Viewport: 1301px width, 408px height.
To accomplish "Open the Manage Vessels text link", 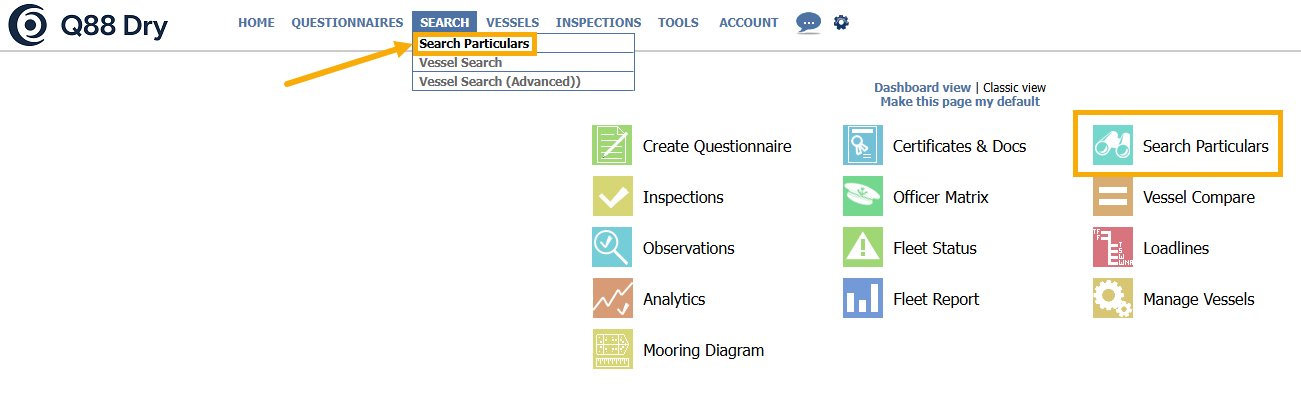I will tap(1199, 299).
